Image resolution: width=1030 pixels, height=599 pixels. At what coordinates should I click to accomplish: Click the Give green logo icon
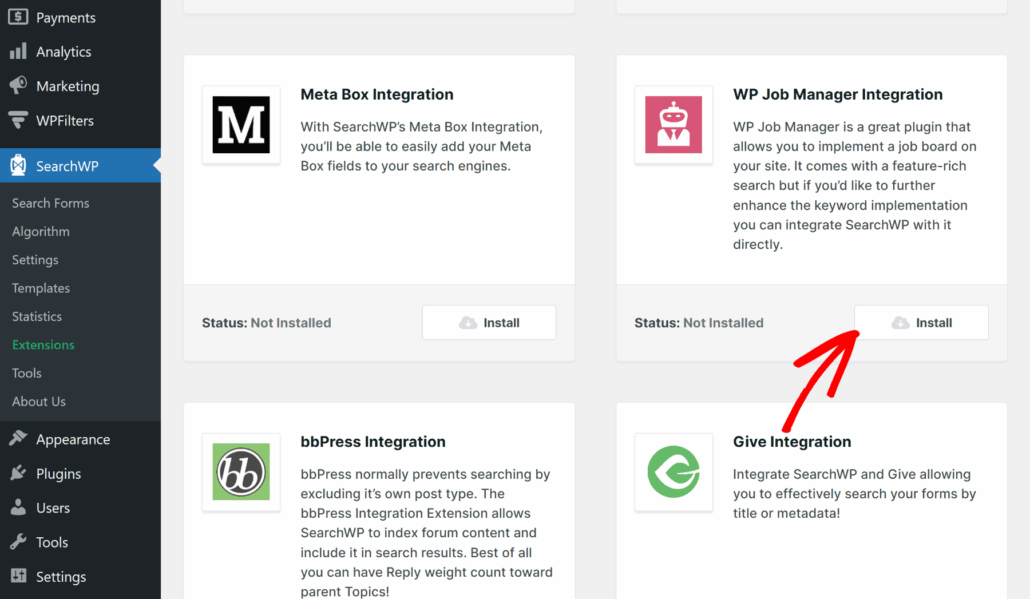[673, 471]
